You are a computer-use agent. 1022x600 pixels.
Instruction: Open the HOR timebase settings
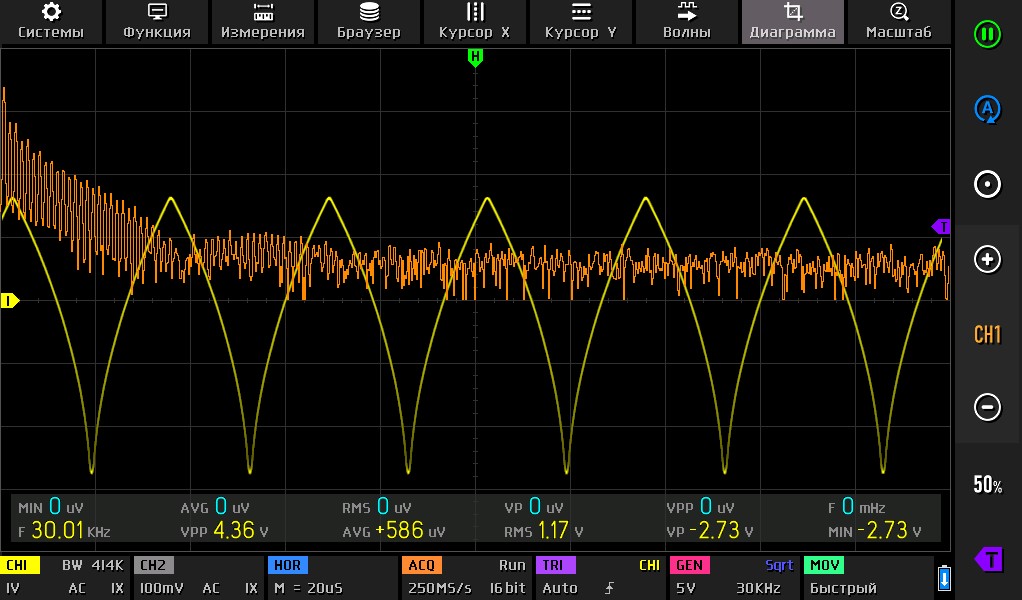[331, 578]
